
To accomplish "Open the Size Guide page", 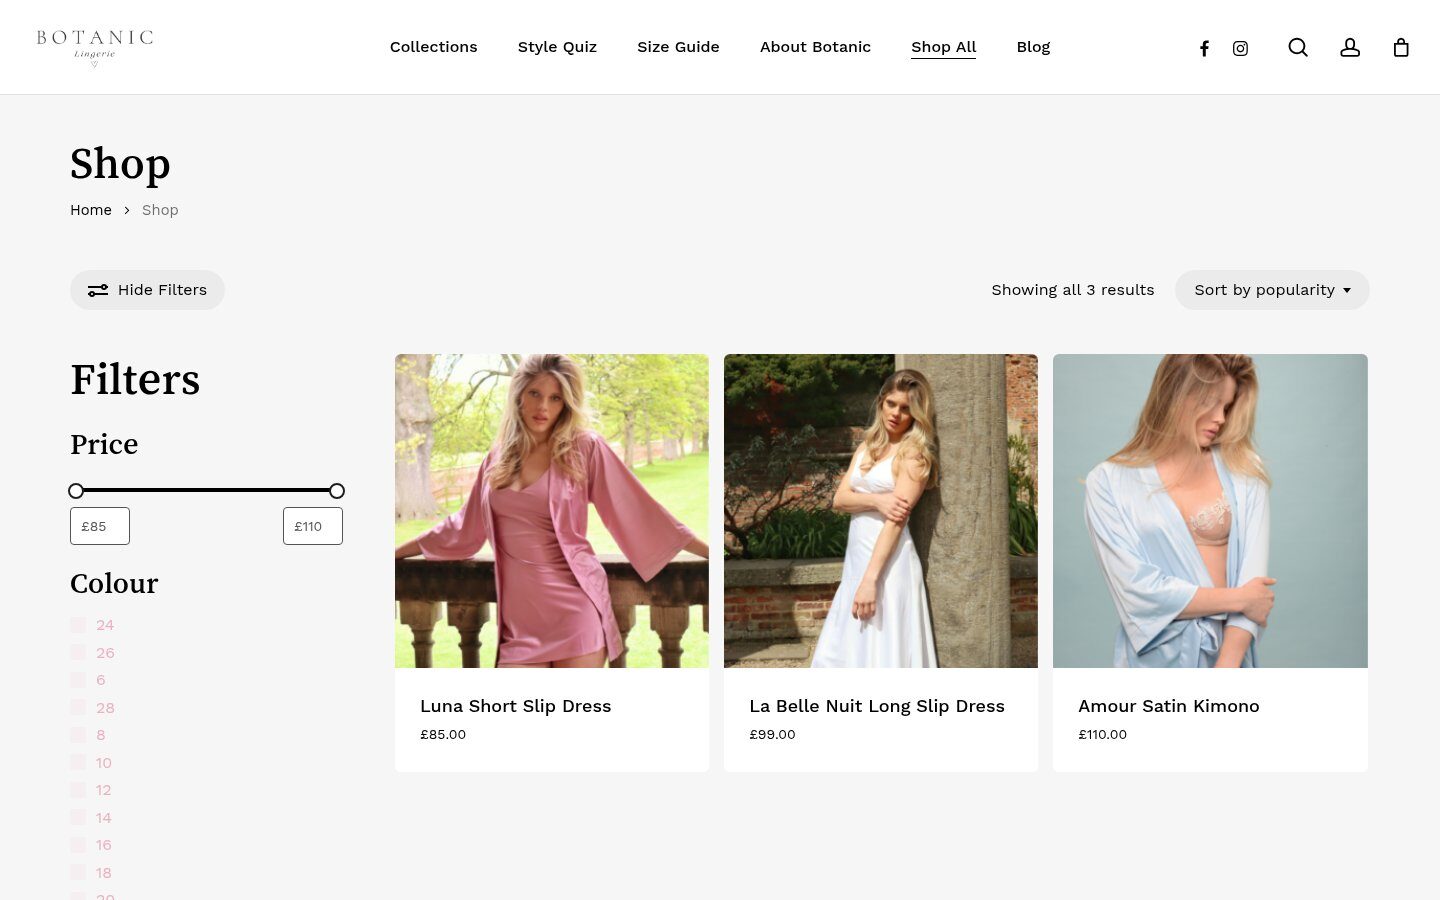I will coord(678,47).
